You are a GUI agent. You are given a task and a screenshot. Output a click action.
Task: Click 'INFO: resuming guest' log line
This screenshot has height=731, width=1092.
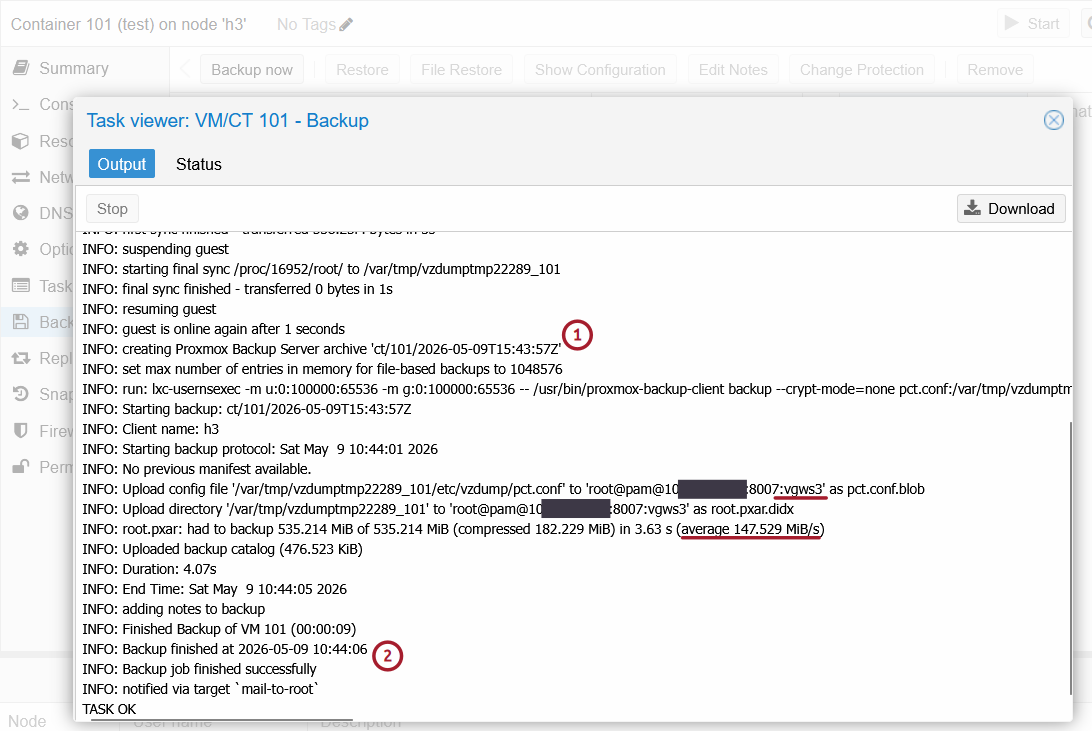click(x=149, y=308)
